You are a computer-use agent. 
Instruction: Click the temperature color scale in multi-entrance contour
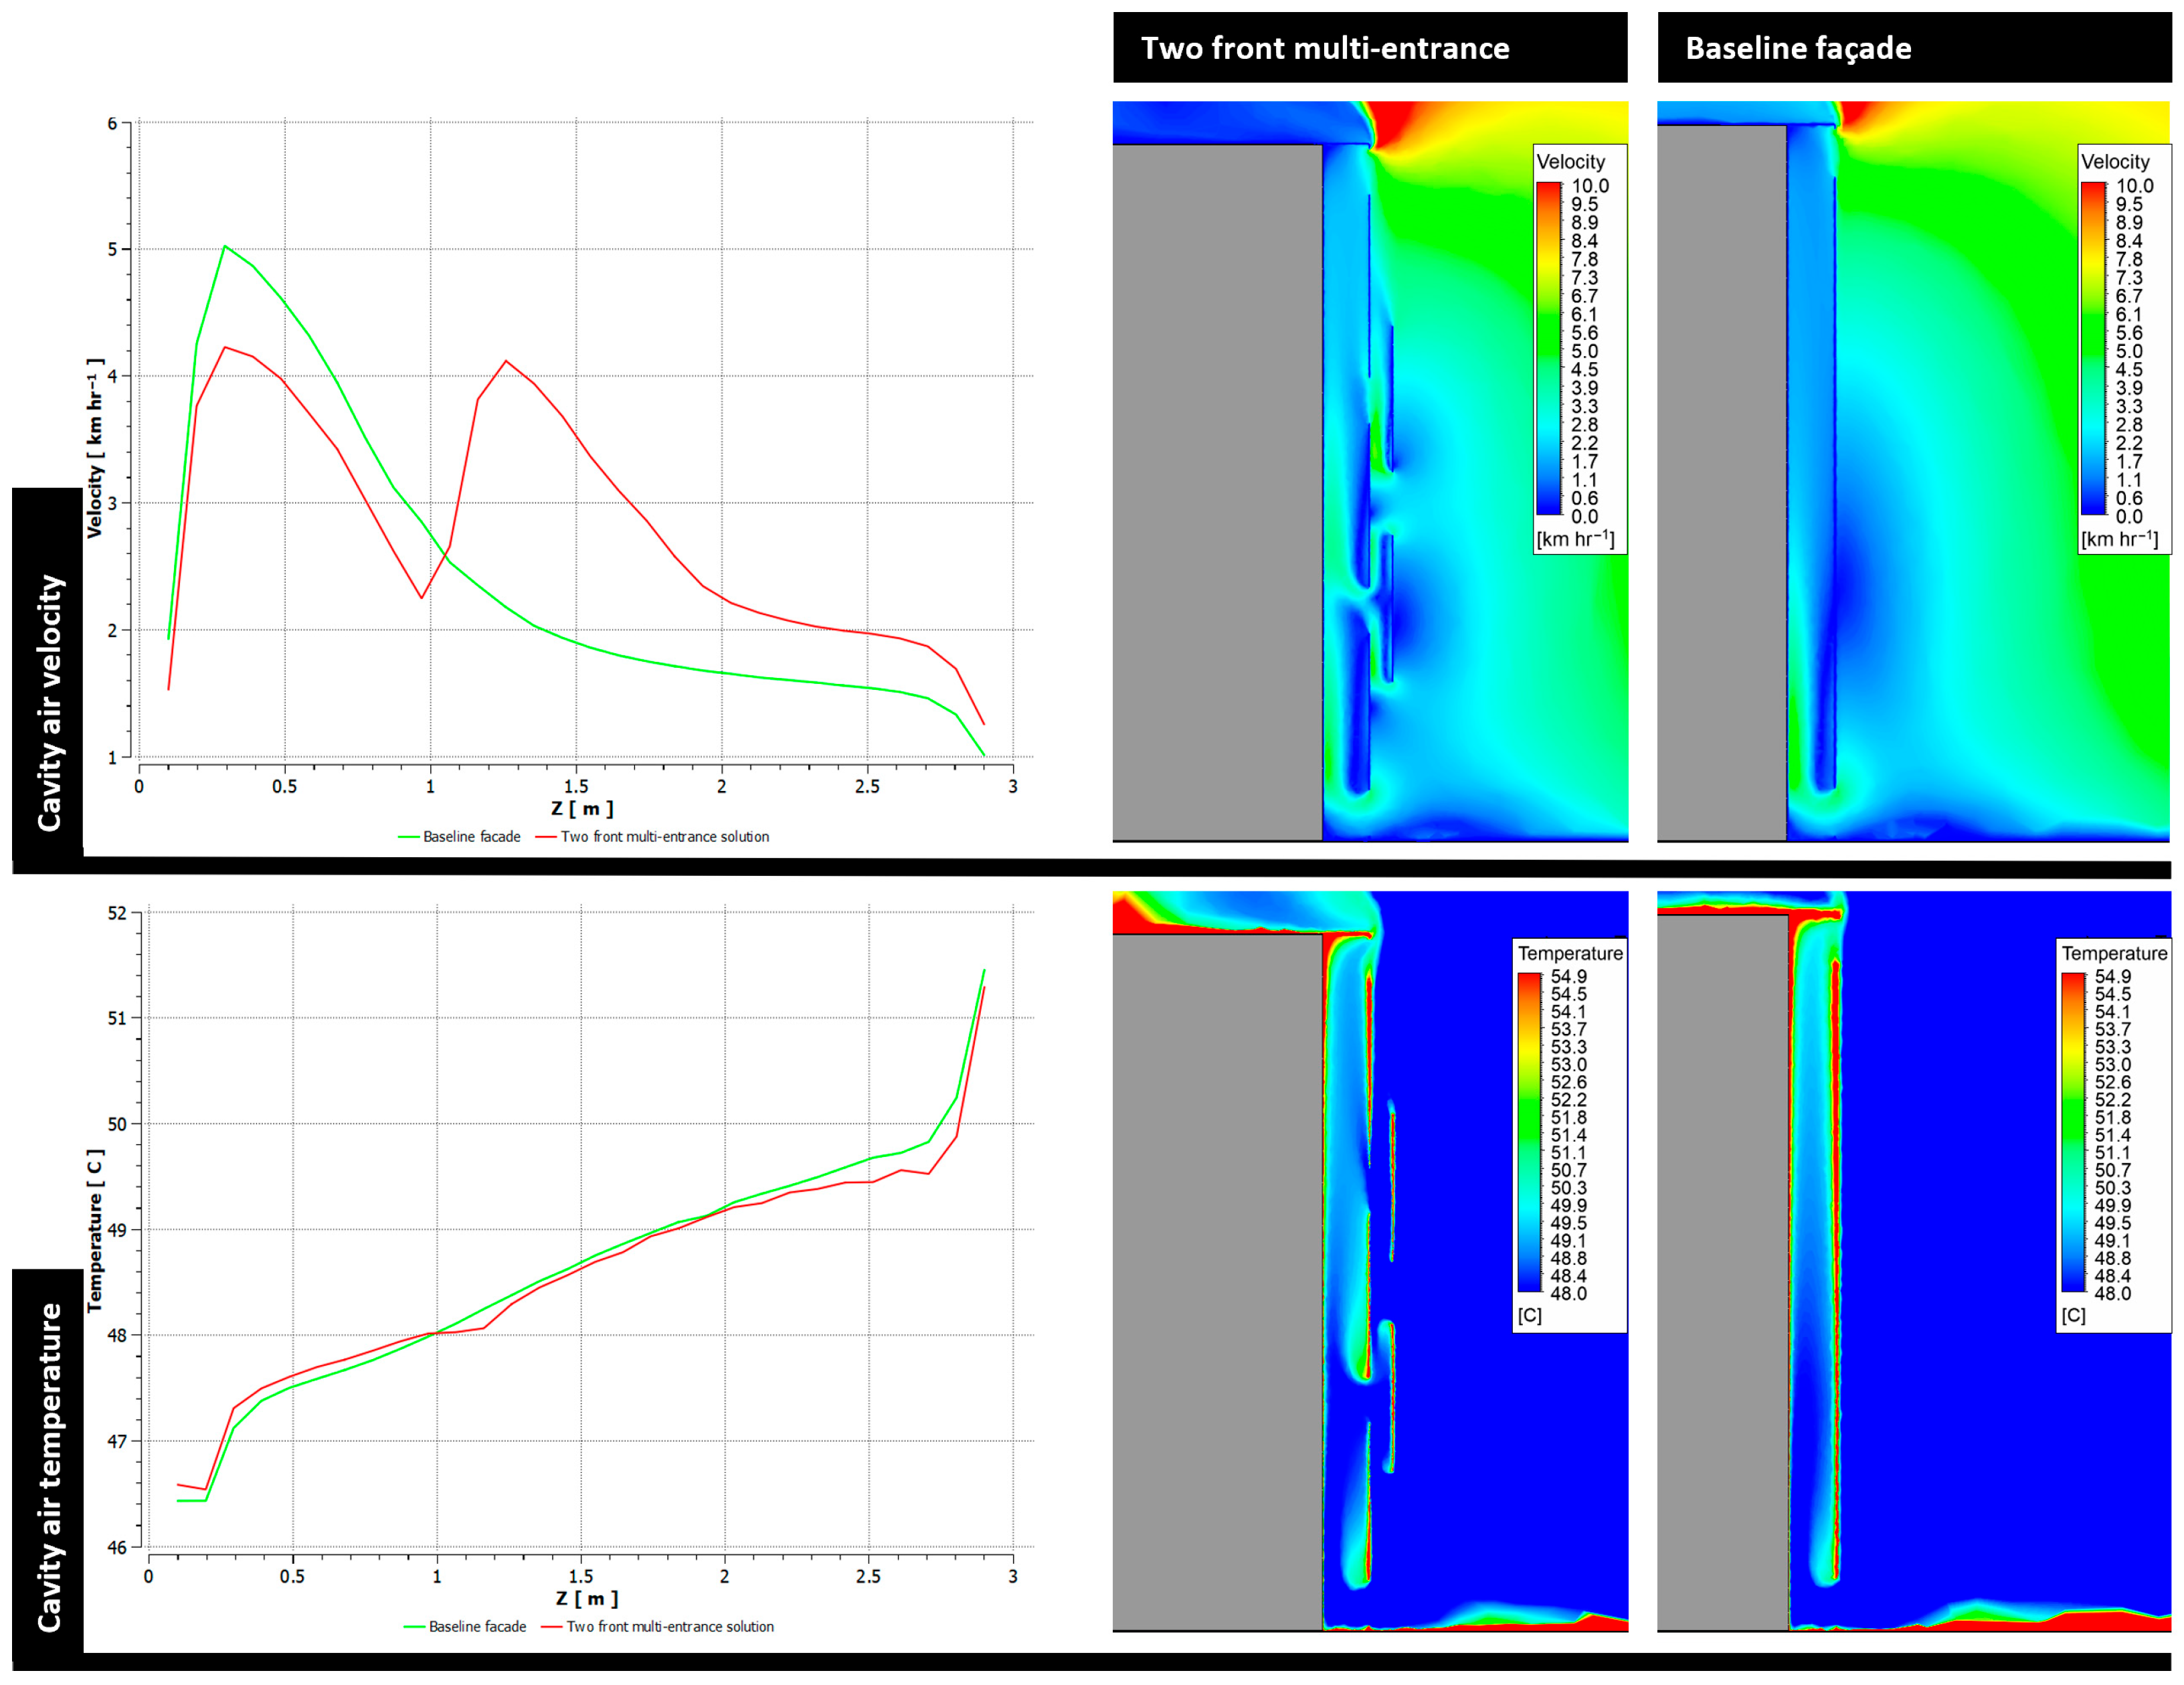coord(1529,1132)
